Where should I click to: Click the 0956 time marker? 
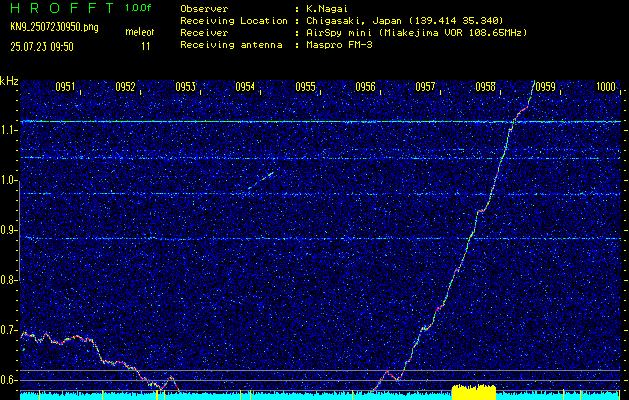tap(365, 87)
